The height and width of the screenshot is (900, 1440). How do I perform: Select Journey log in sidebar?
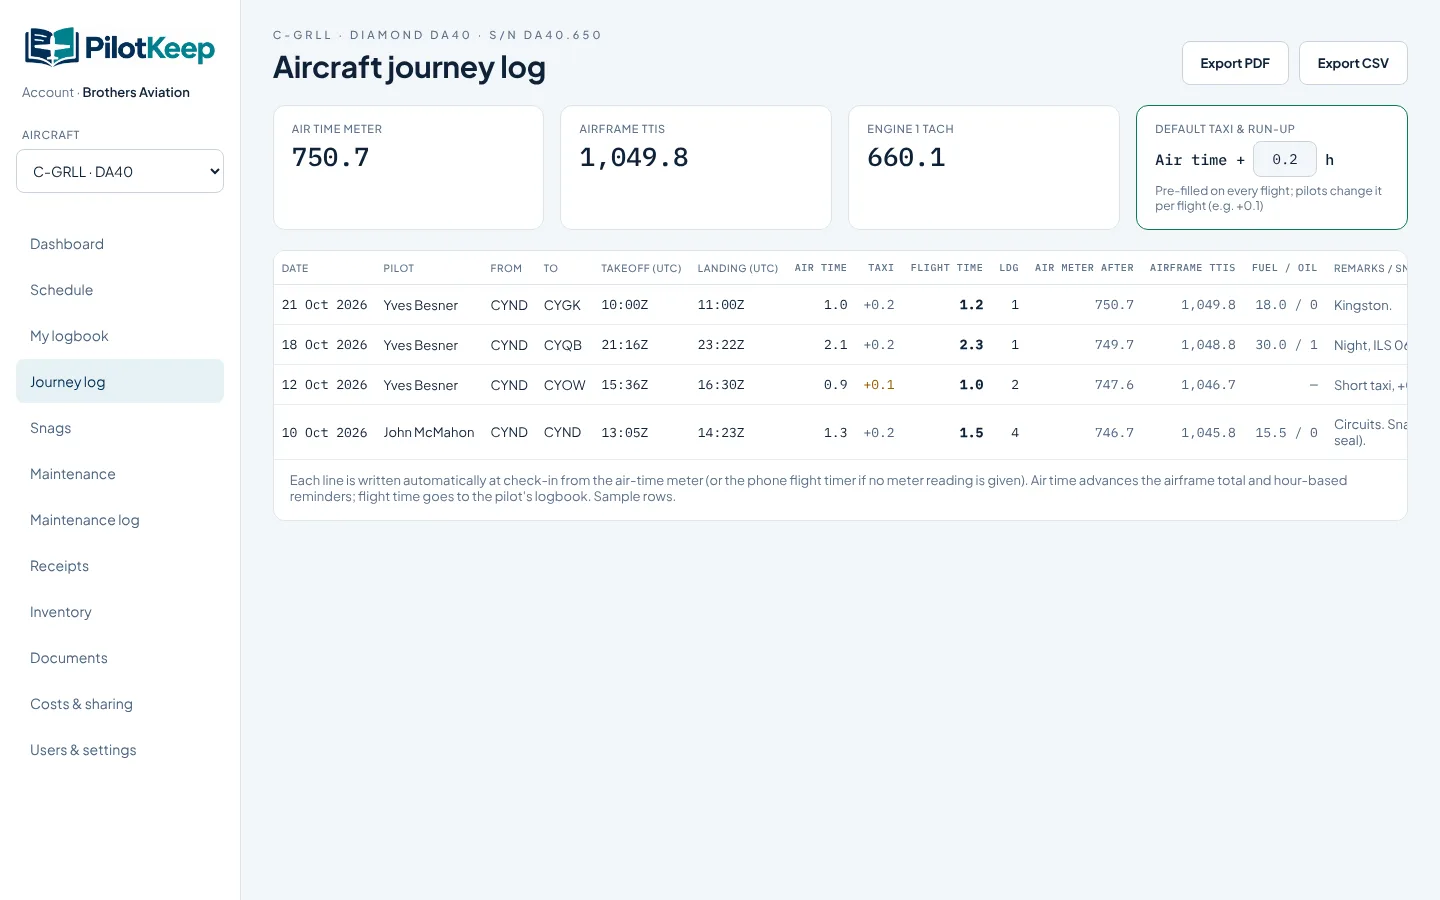120,381
